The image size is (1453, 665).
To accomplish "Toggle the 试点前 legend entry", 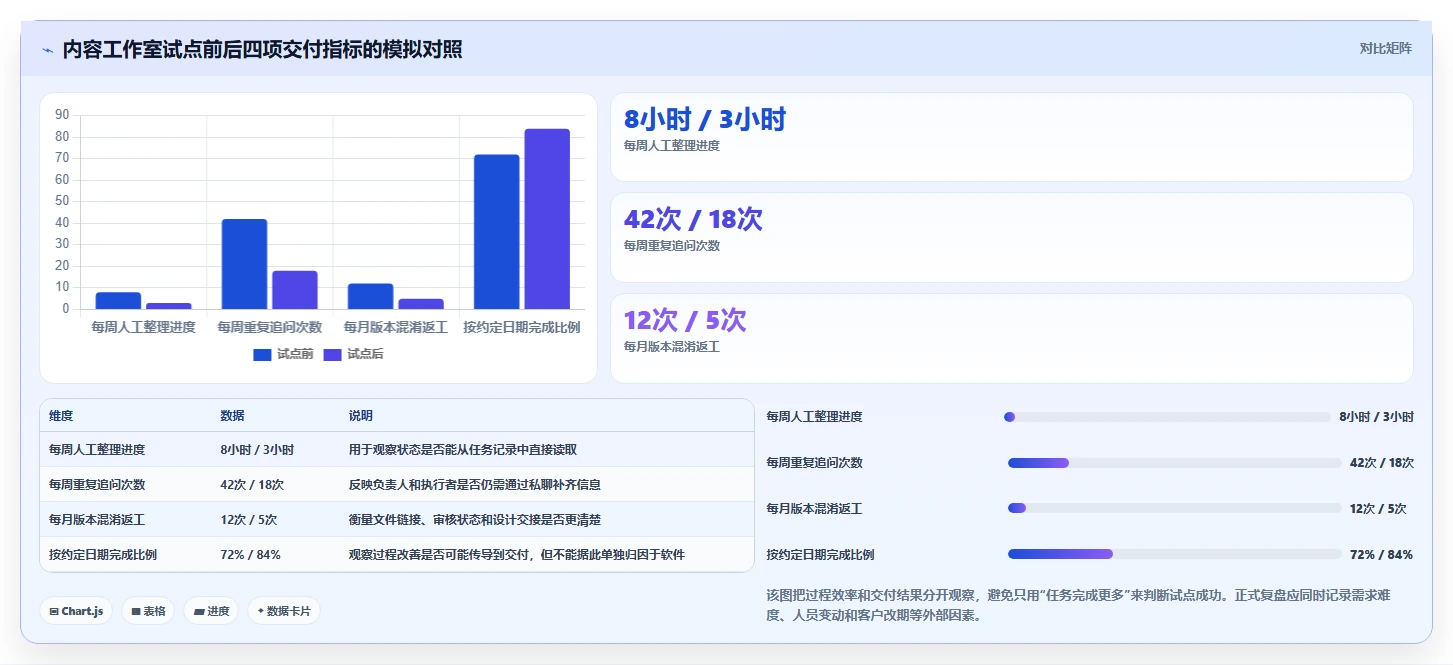I will tap(283, 354).
